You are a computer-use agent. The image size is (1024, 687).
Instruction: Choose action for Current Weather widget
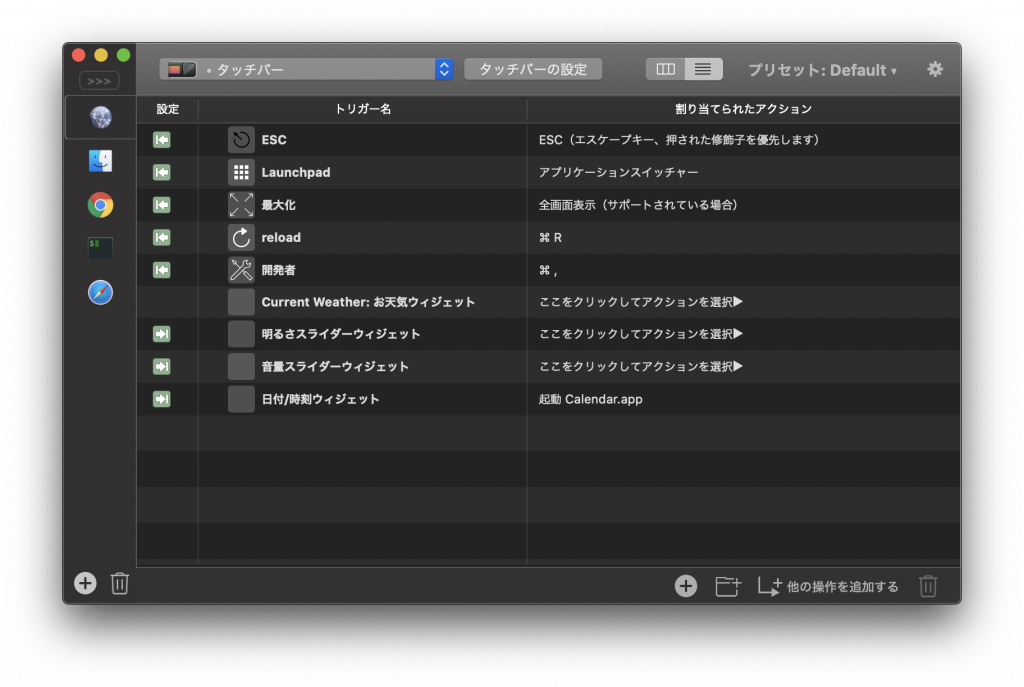point(641,302)
